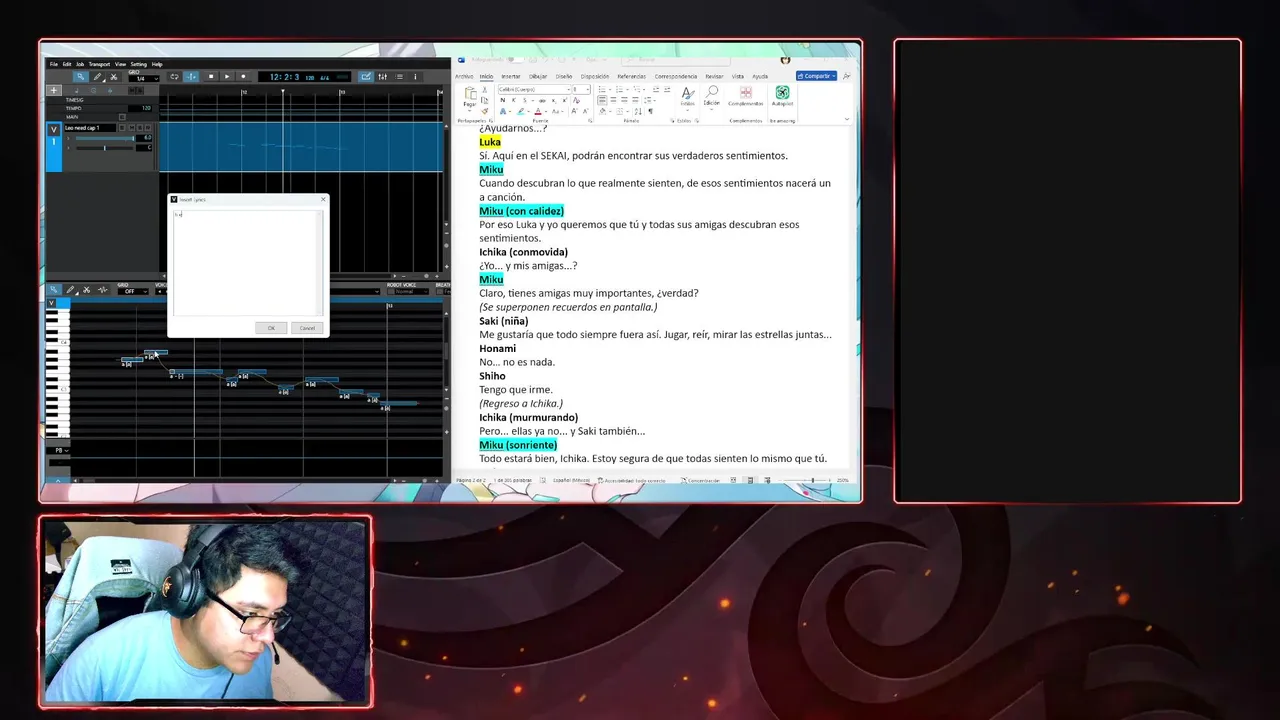Viewport: 1280px width, 720px height.
Task: Open the Edición search menu in Word
Action: coord(711,96)
